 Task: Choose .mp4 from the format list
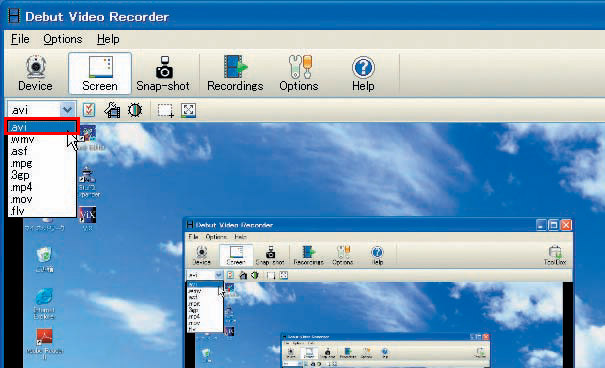pyautogui.click(x=42, y=187)
